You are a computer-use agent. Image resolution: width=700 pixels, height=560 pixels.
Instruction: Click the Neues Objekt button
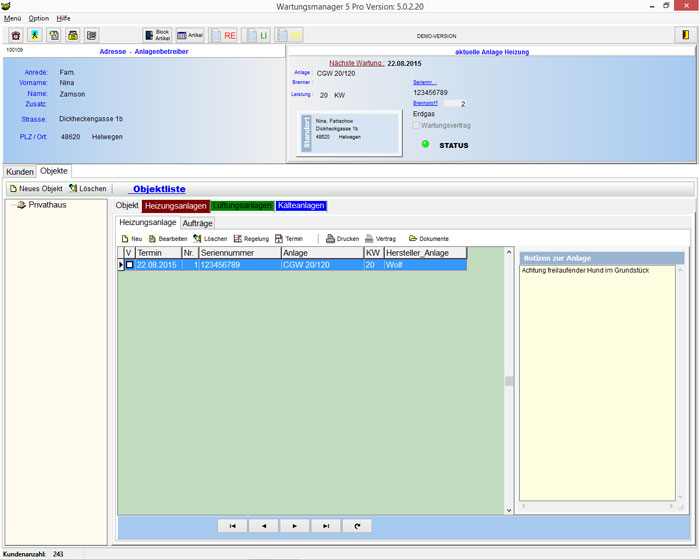(x=36, y=189)
